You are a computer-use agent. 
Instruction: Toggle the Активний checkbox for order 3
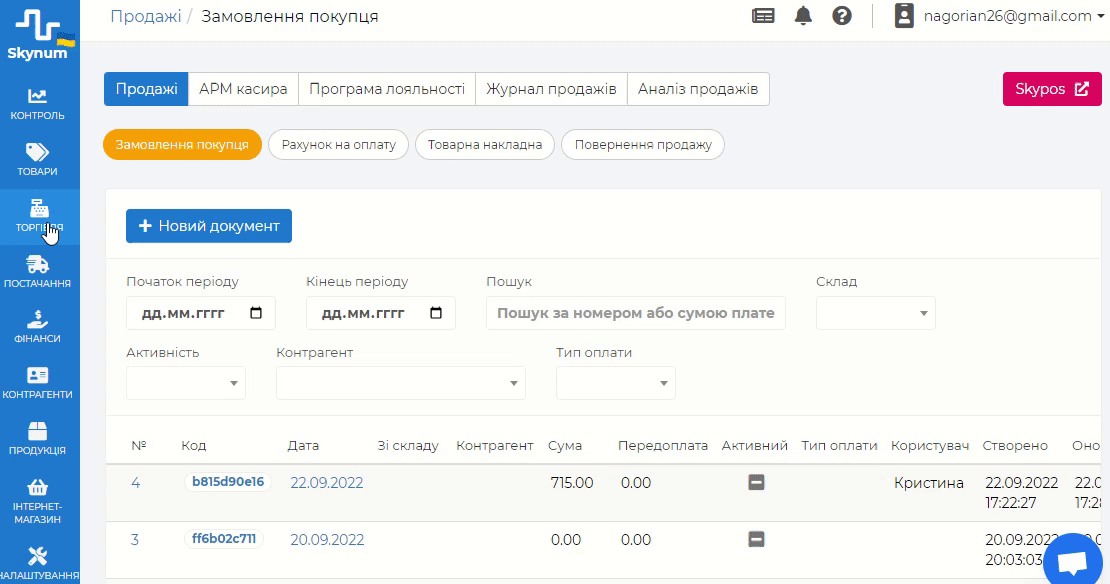pyautogui.click(x=756, y=540)
